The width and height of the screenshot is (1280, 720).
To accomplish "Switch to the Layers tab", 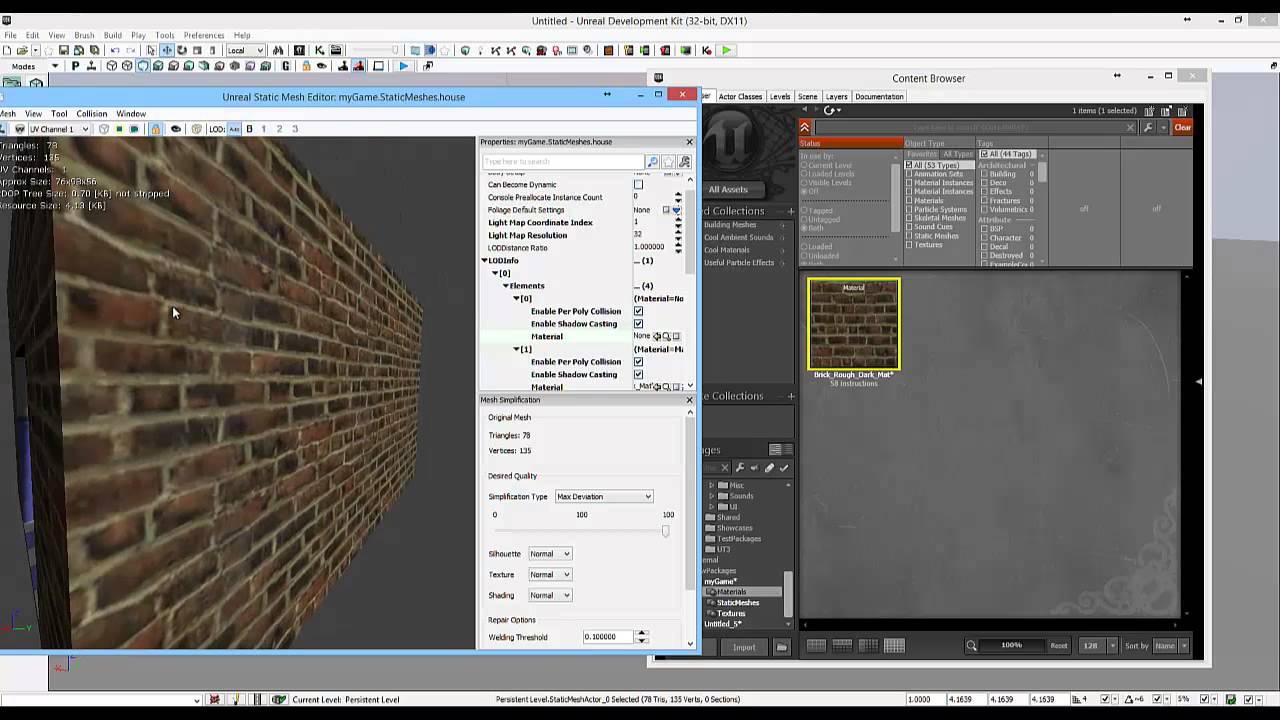I will click(x=836, y=97).
